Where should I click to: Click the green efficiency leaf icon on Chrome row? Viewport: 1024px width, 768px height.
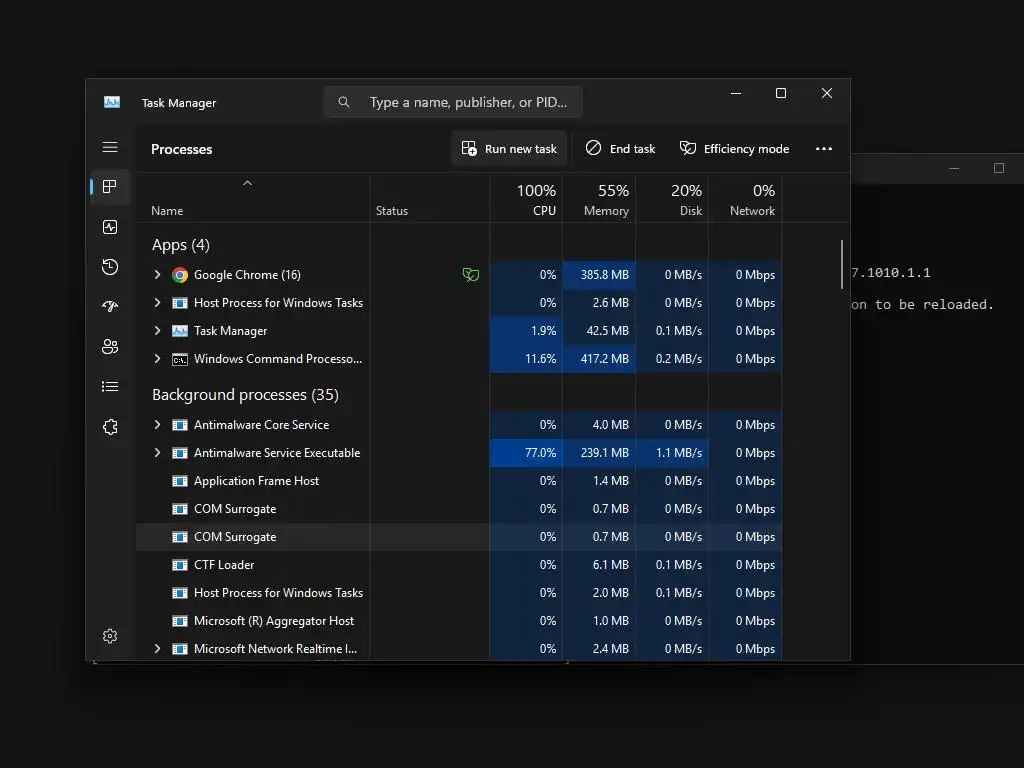pos(470,275)
